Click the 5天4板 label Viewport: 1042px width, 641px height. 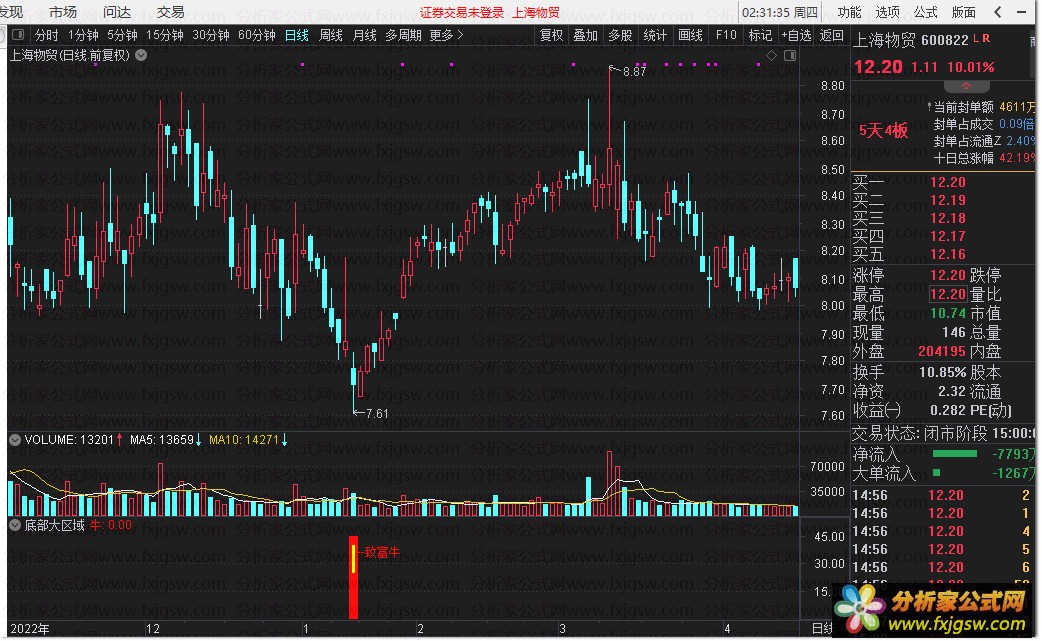tap(883, 130)
